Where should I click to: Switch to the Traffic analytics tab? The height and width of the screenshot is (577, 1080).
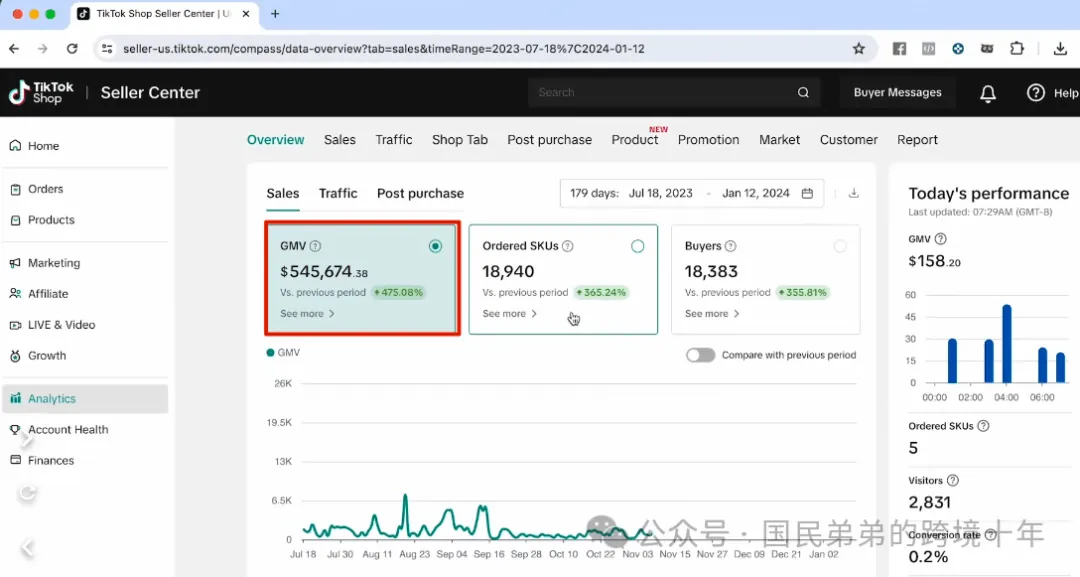(338, 193)
